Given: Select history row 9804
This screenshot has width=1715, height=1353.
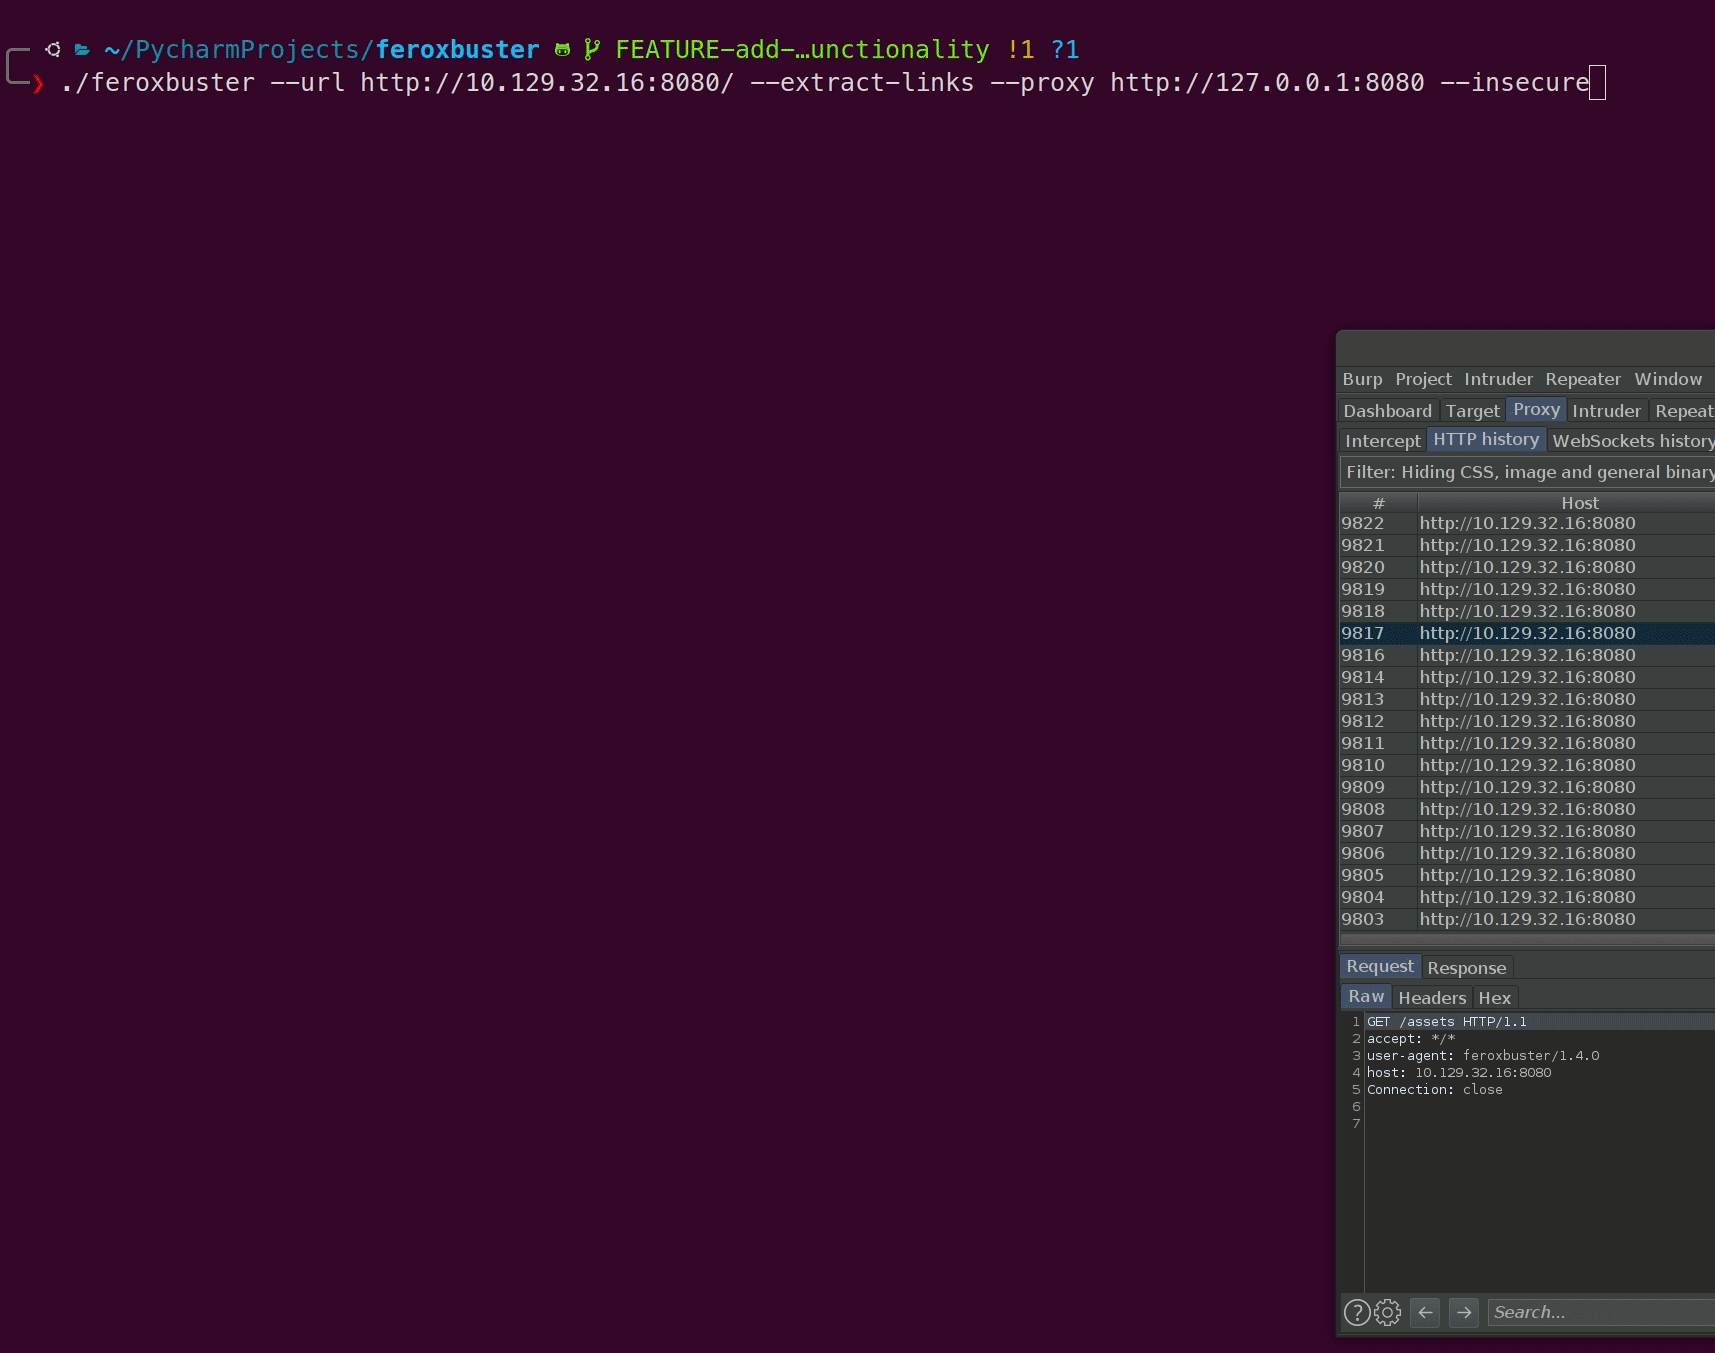Looking at the screenshot, I should (1527, 897).
